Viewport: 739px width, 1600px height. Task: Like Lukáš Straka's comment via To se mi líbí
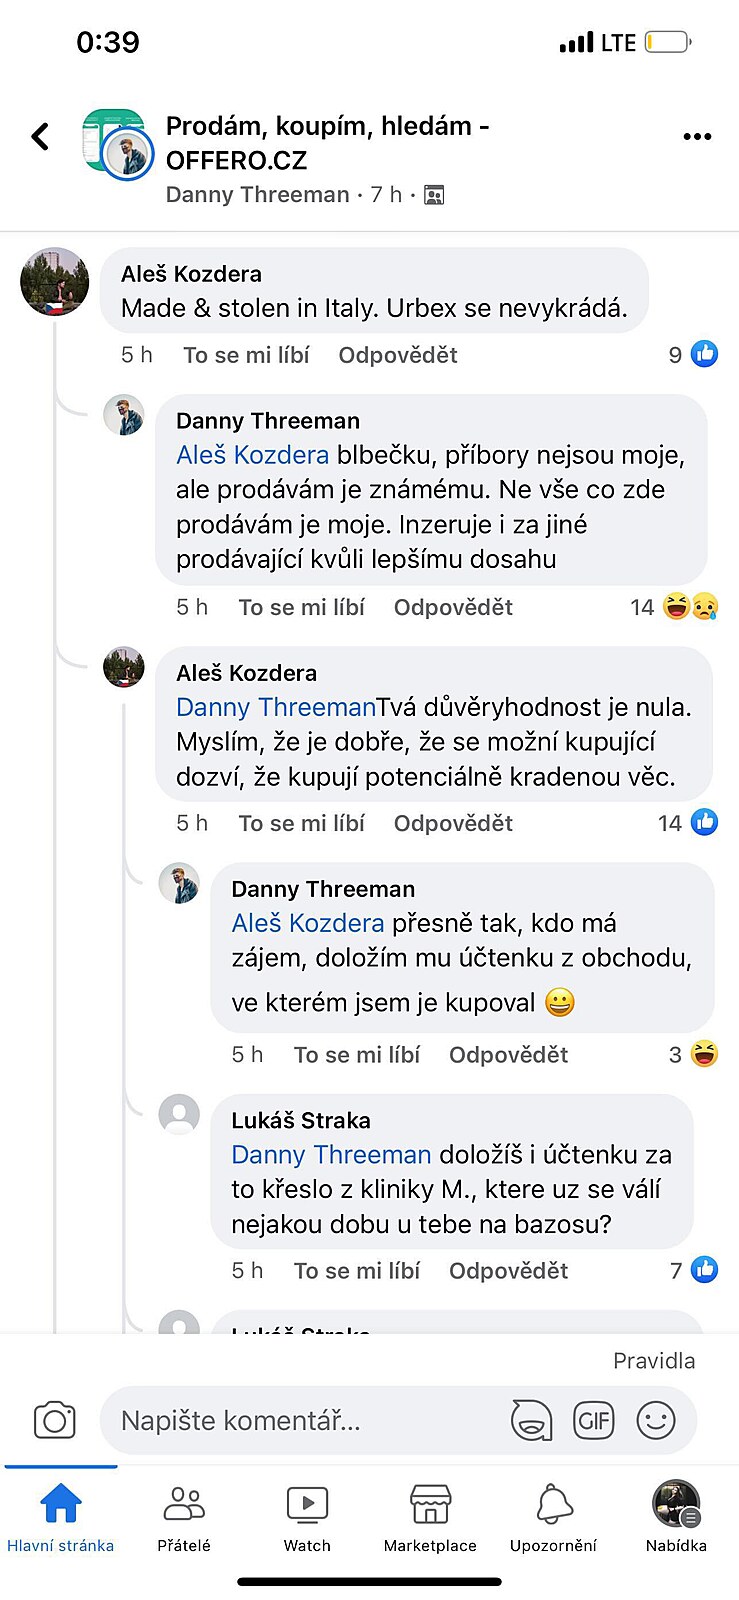[357, 1271]
